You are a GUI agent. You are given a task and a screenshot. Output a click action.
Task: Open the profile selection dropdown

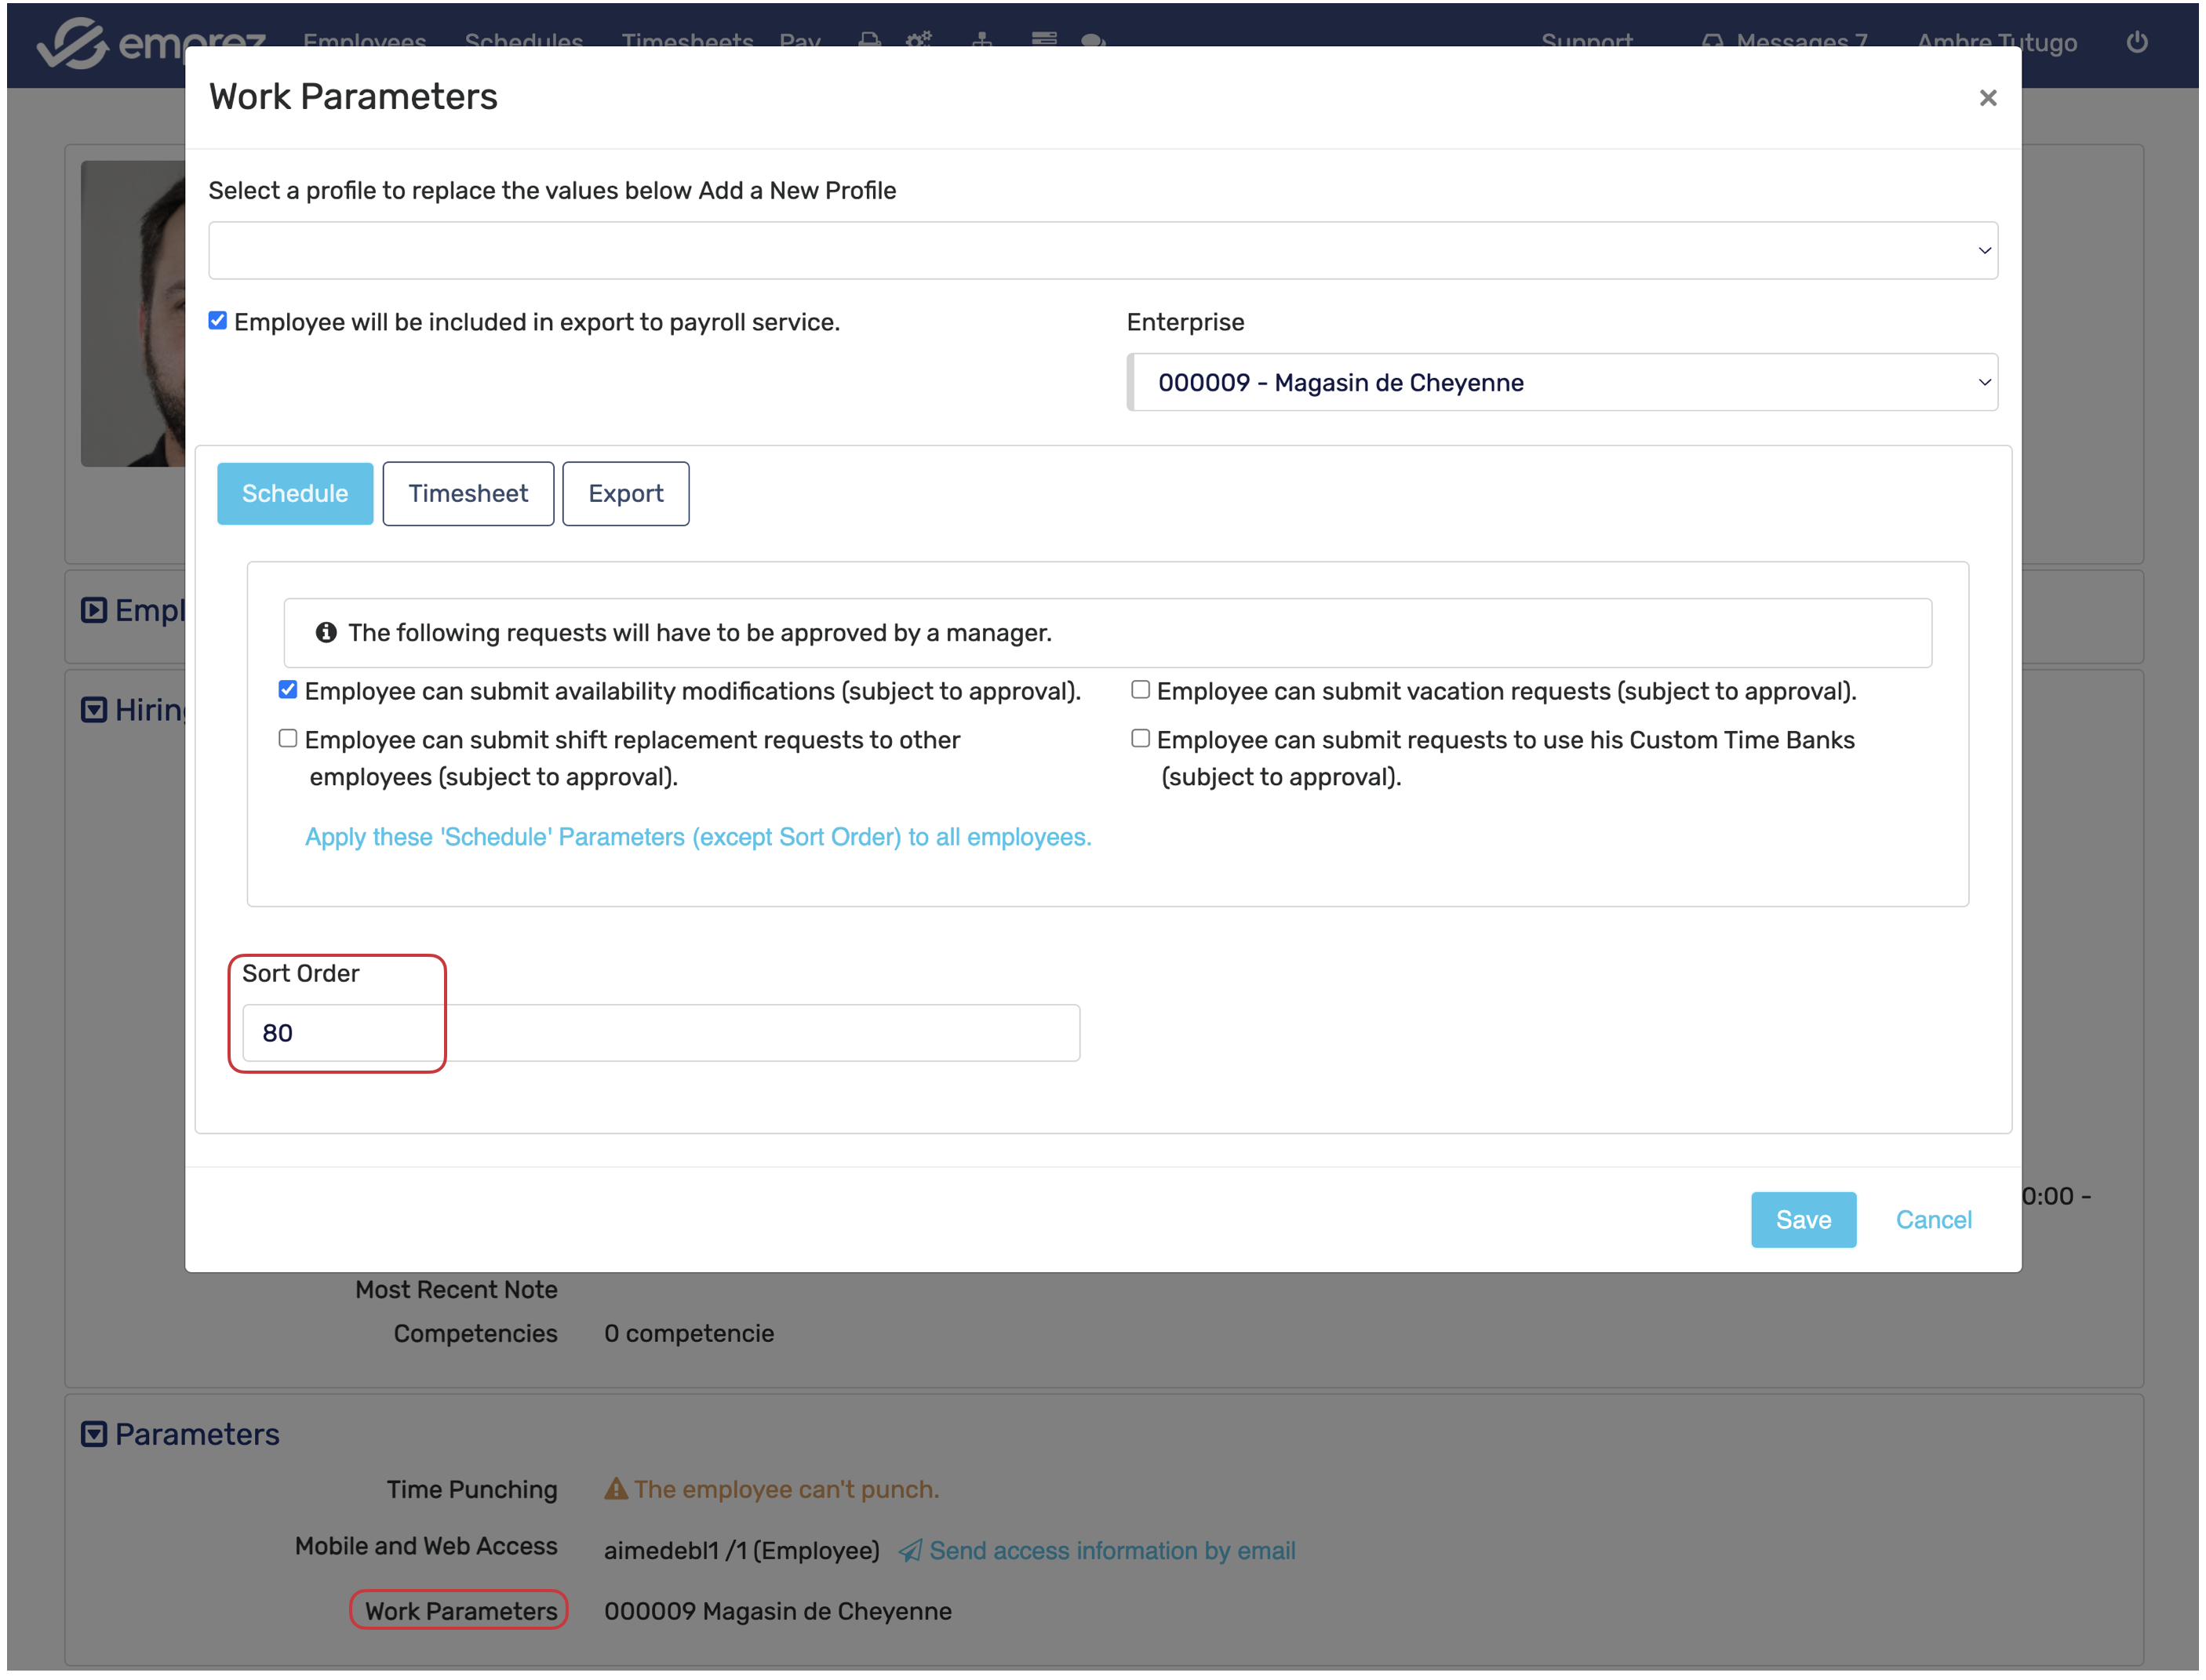pyautogui.click(x=1102, y=250)
